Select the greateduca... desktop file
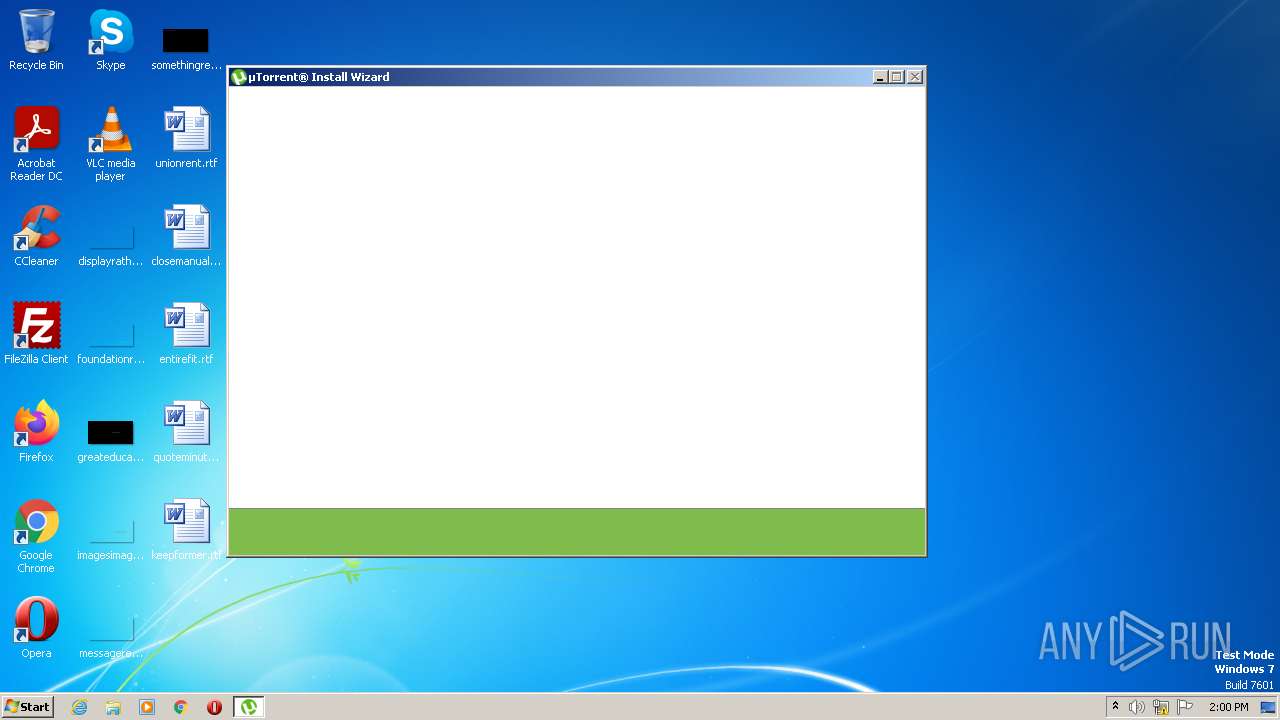The width and height of the screenshot is (1280, 720). 111,440
